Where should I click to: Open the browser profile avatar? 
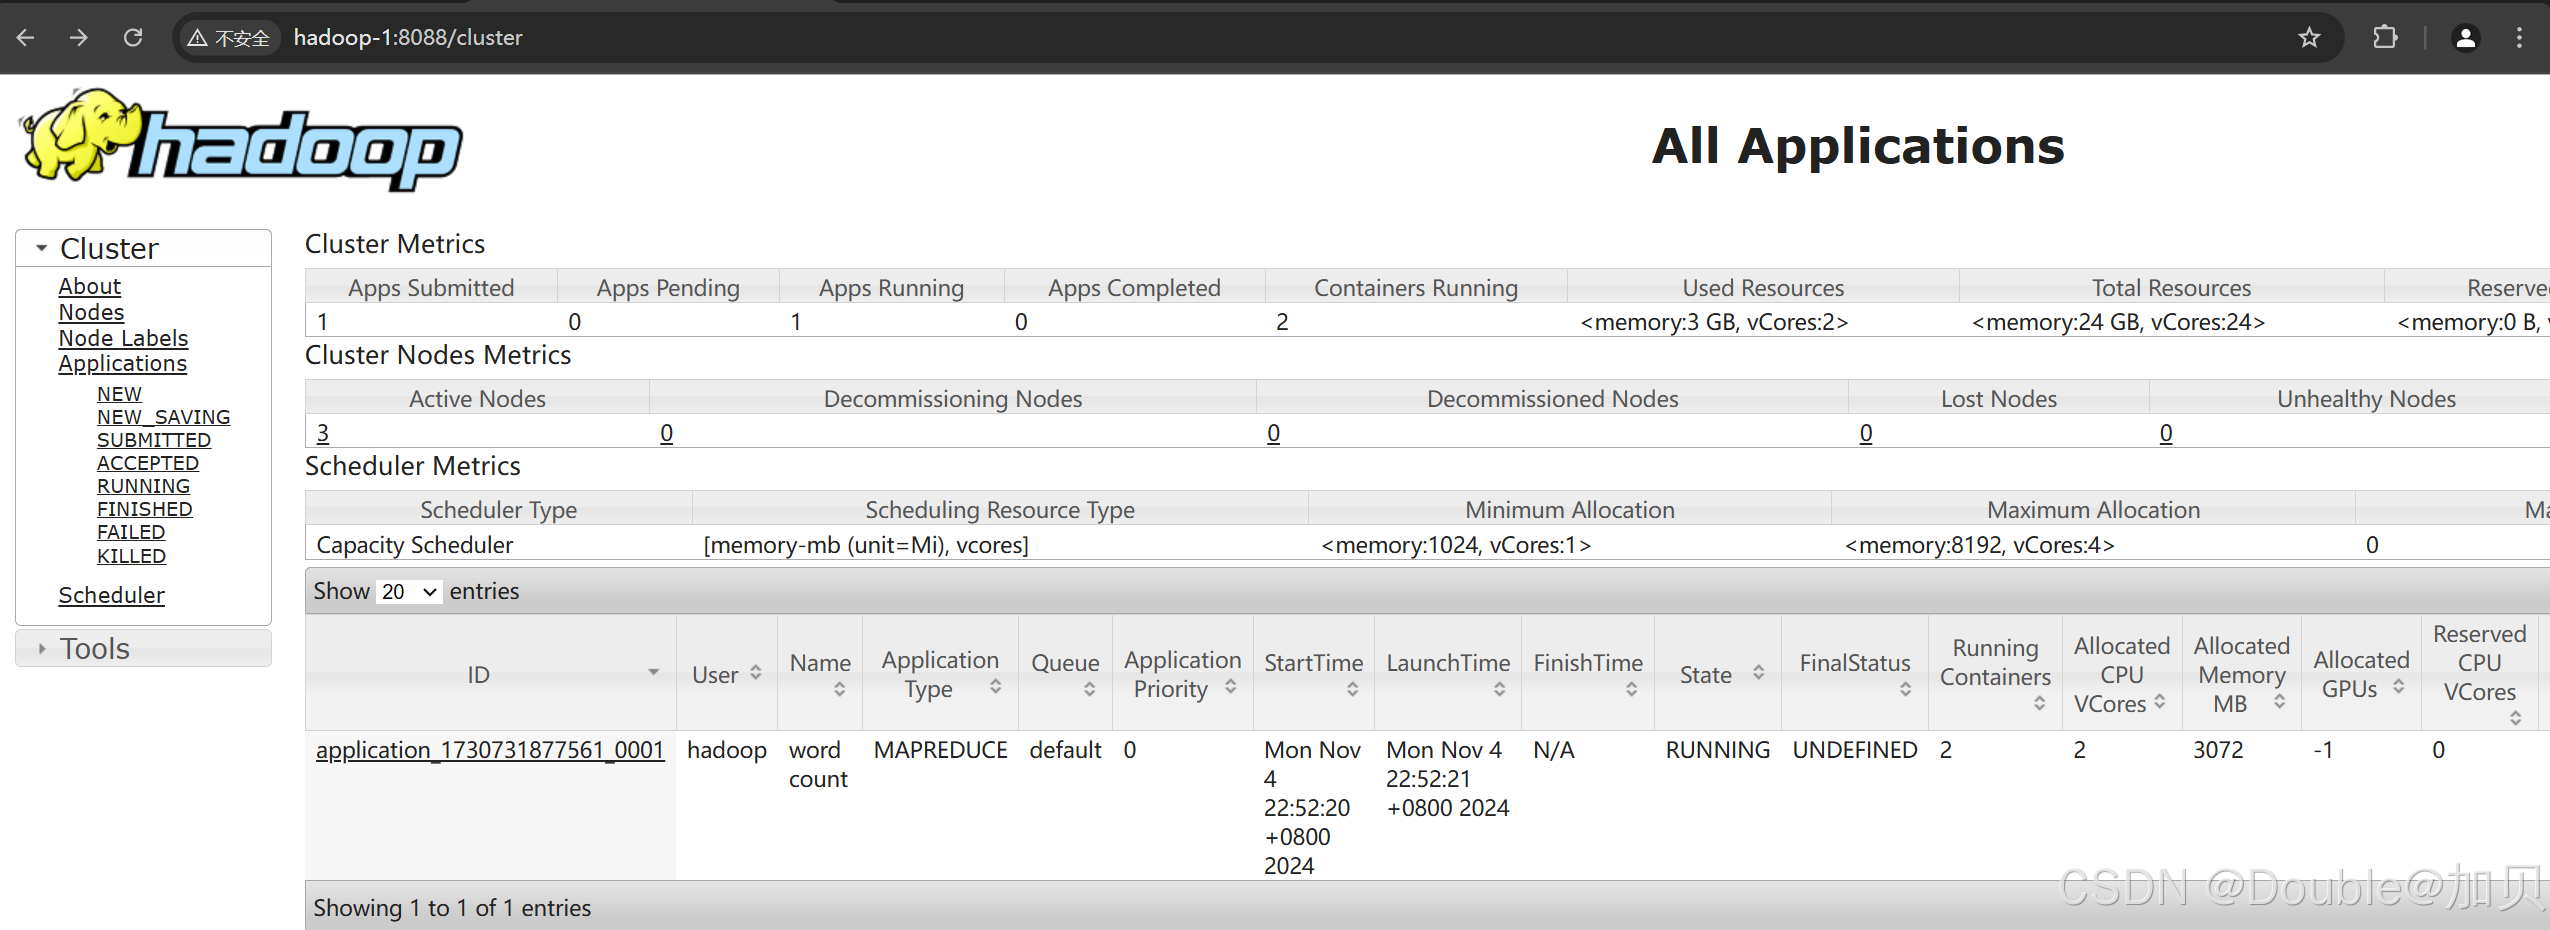pyautogui.click(x=2466, y=38)
